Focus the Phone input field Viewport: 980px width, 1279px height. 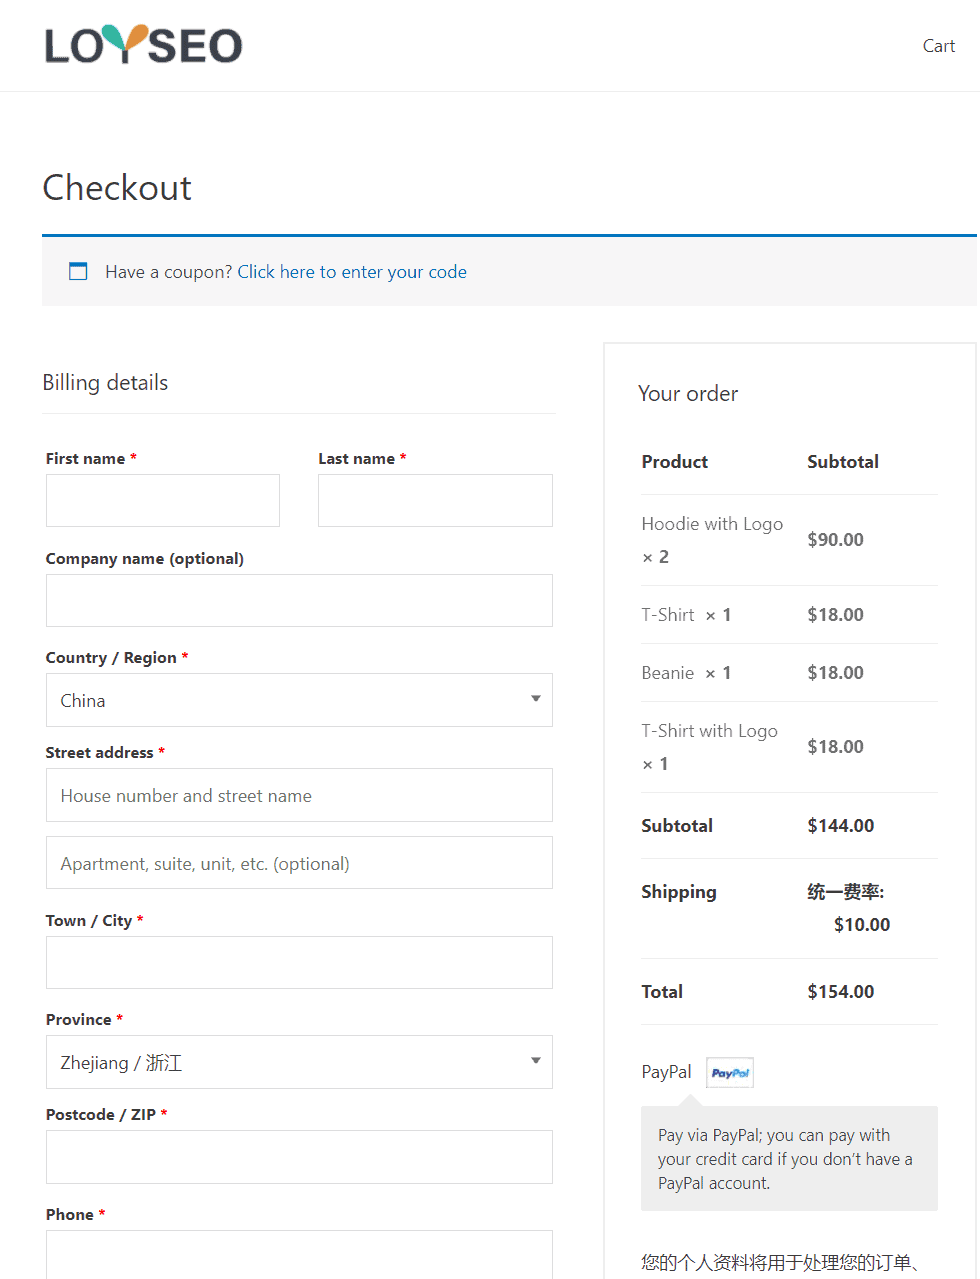[299, 1254]
